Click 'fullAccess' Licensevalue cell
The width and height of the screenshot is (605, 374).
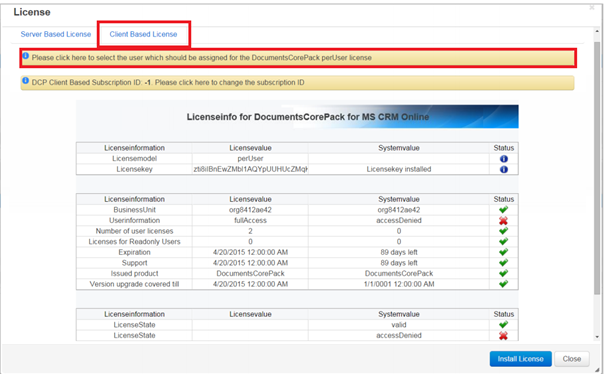(250, 220)
